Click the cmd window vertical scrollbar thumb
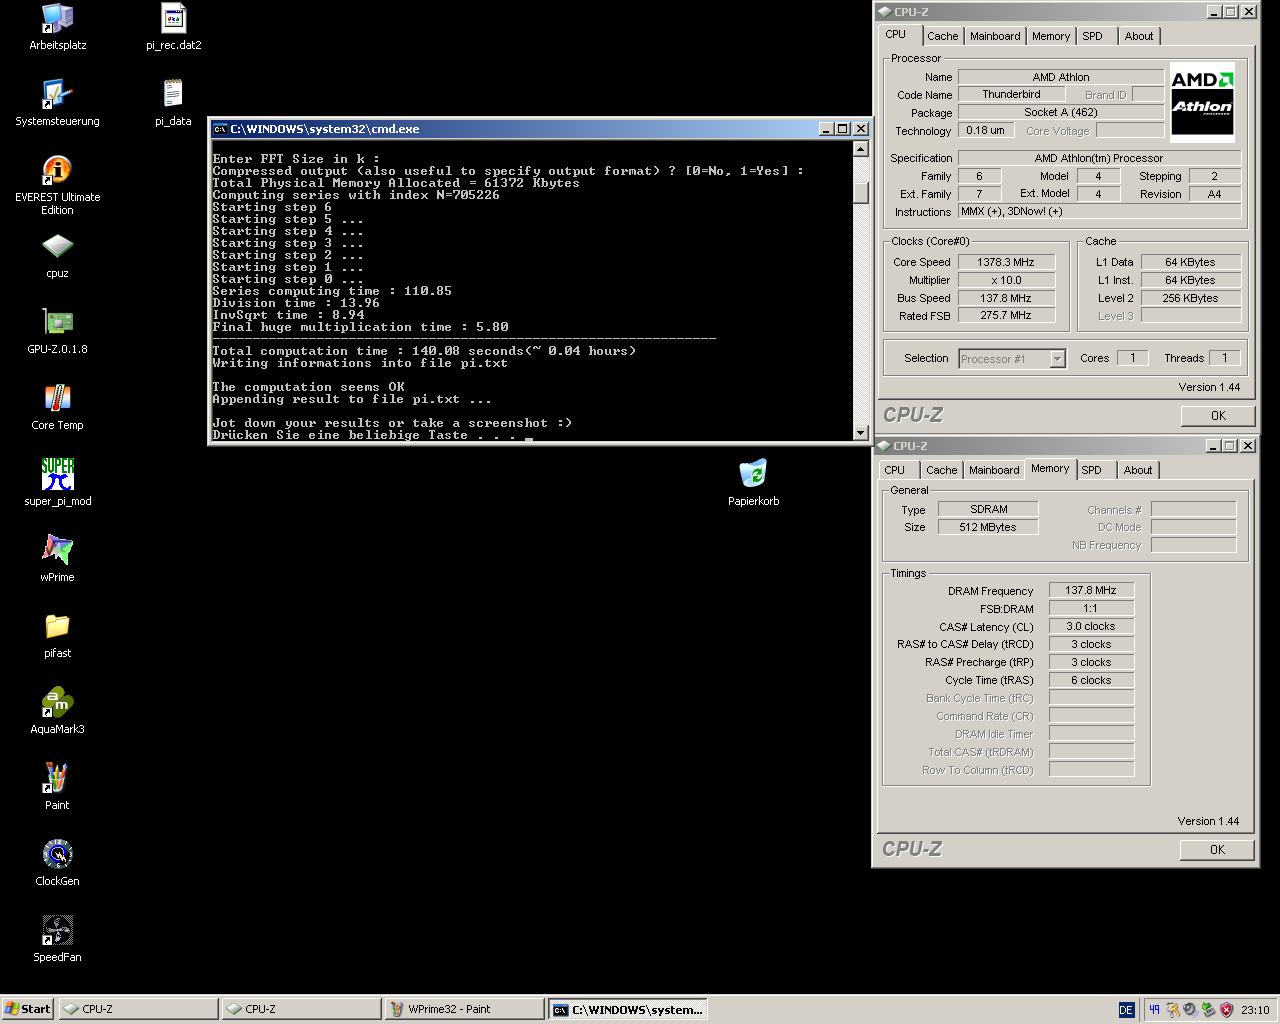The image size is (1280, 1024). 860,193
